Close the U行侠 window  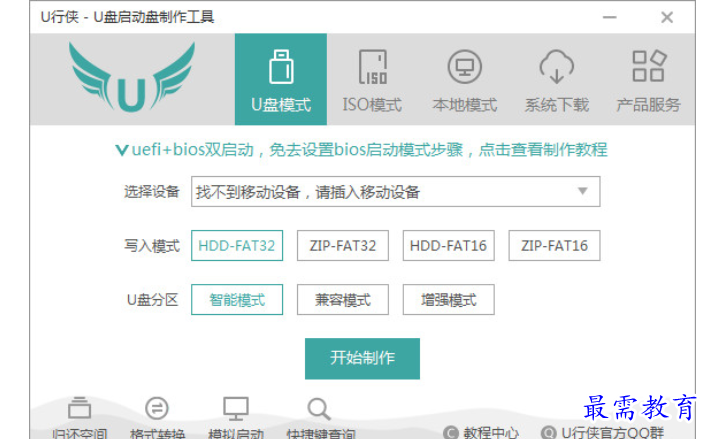pyautogui.click(x=667, y=17)
